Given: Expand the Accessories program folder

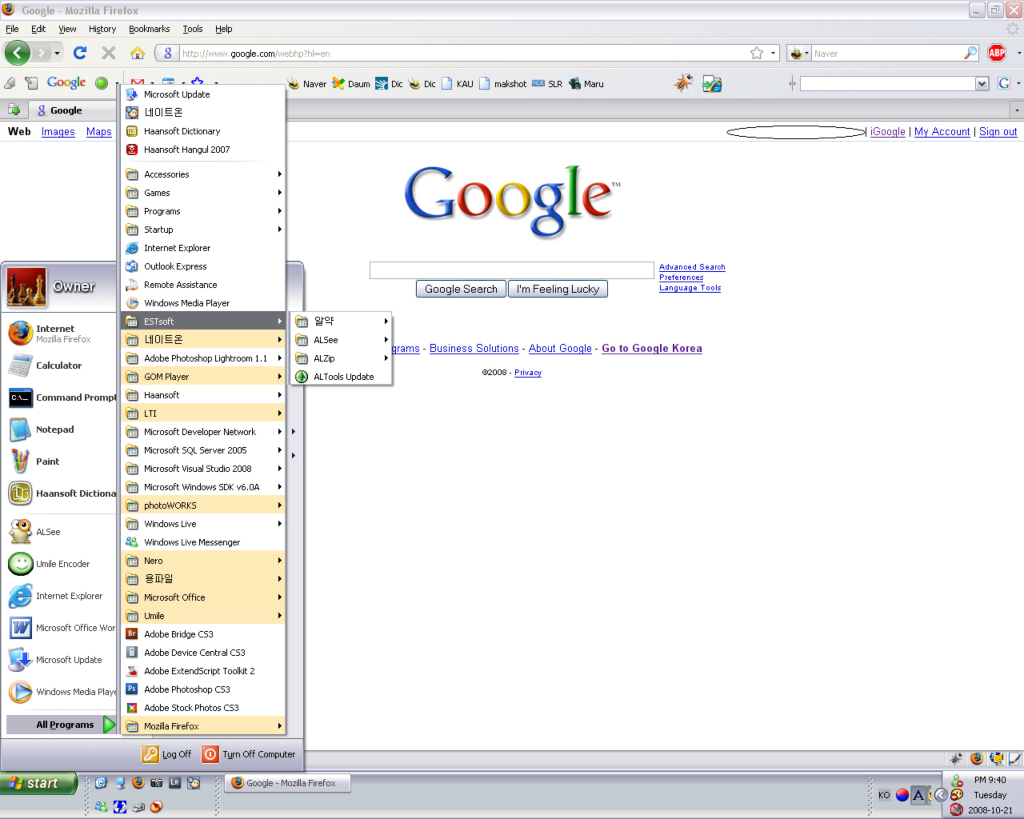Looking at the screenshot, I should [x=203, y=174].
